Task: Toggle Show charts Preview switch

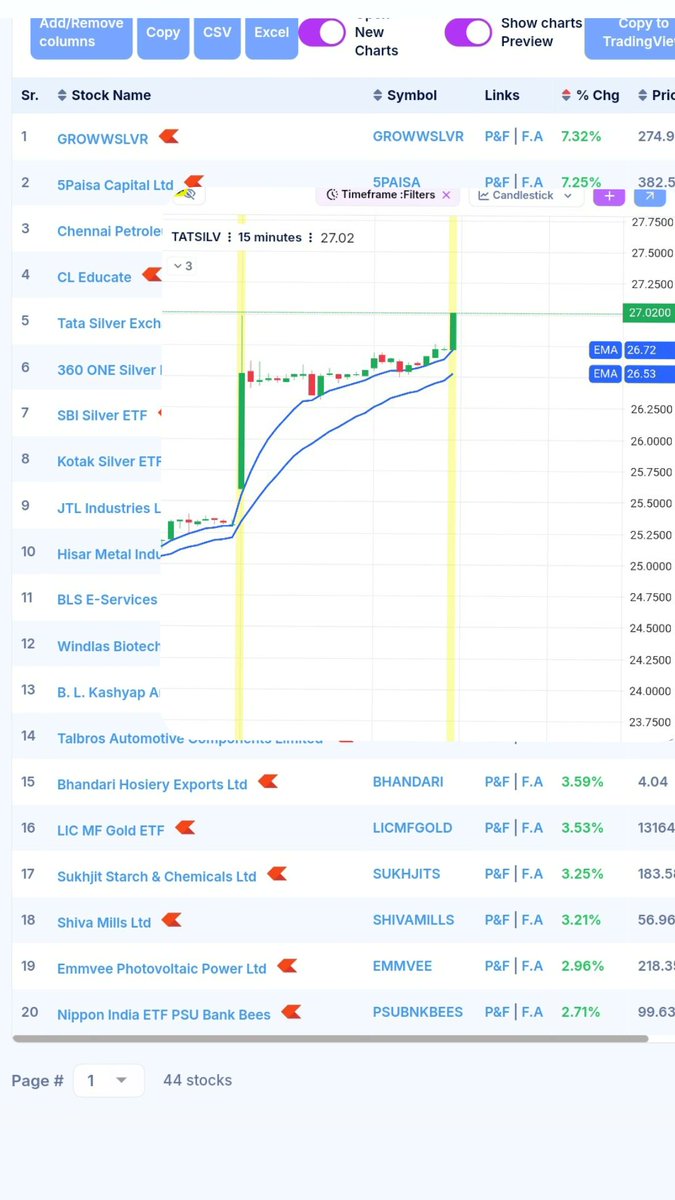Action: pos(468,32)
